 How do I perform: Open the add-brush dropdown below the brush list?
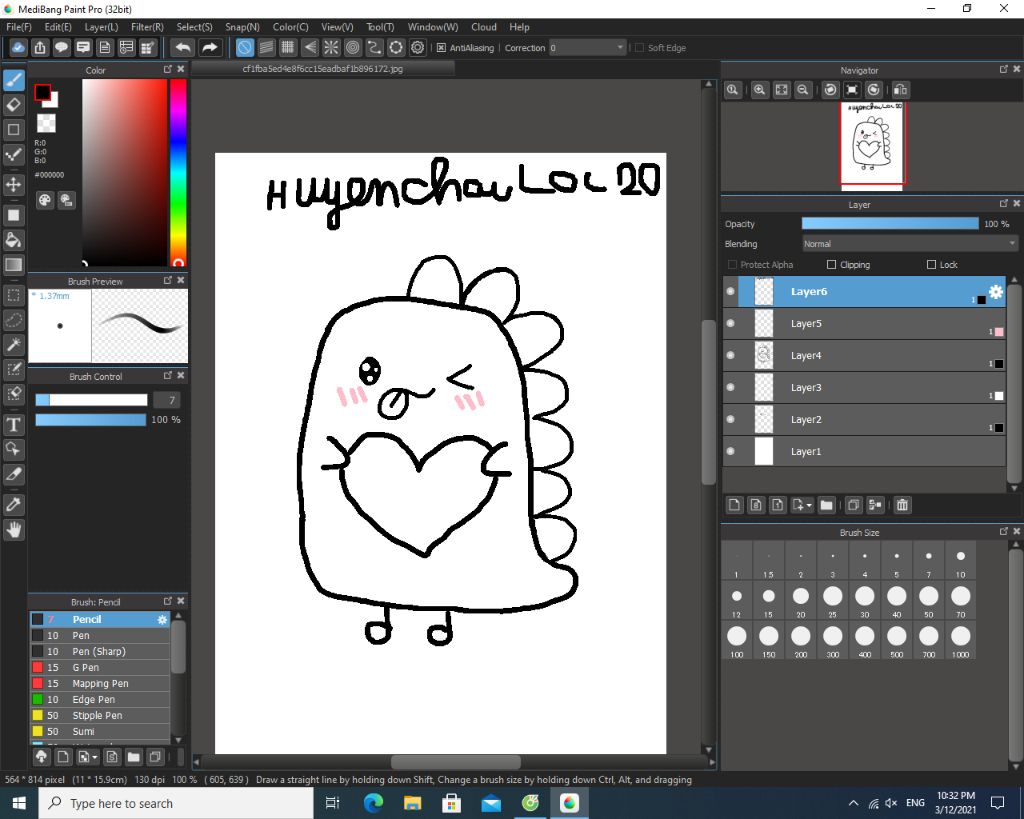pos(95,758)
